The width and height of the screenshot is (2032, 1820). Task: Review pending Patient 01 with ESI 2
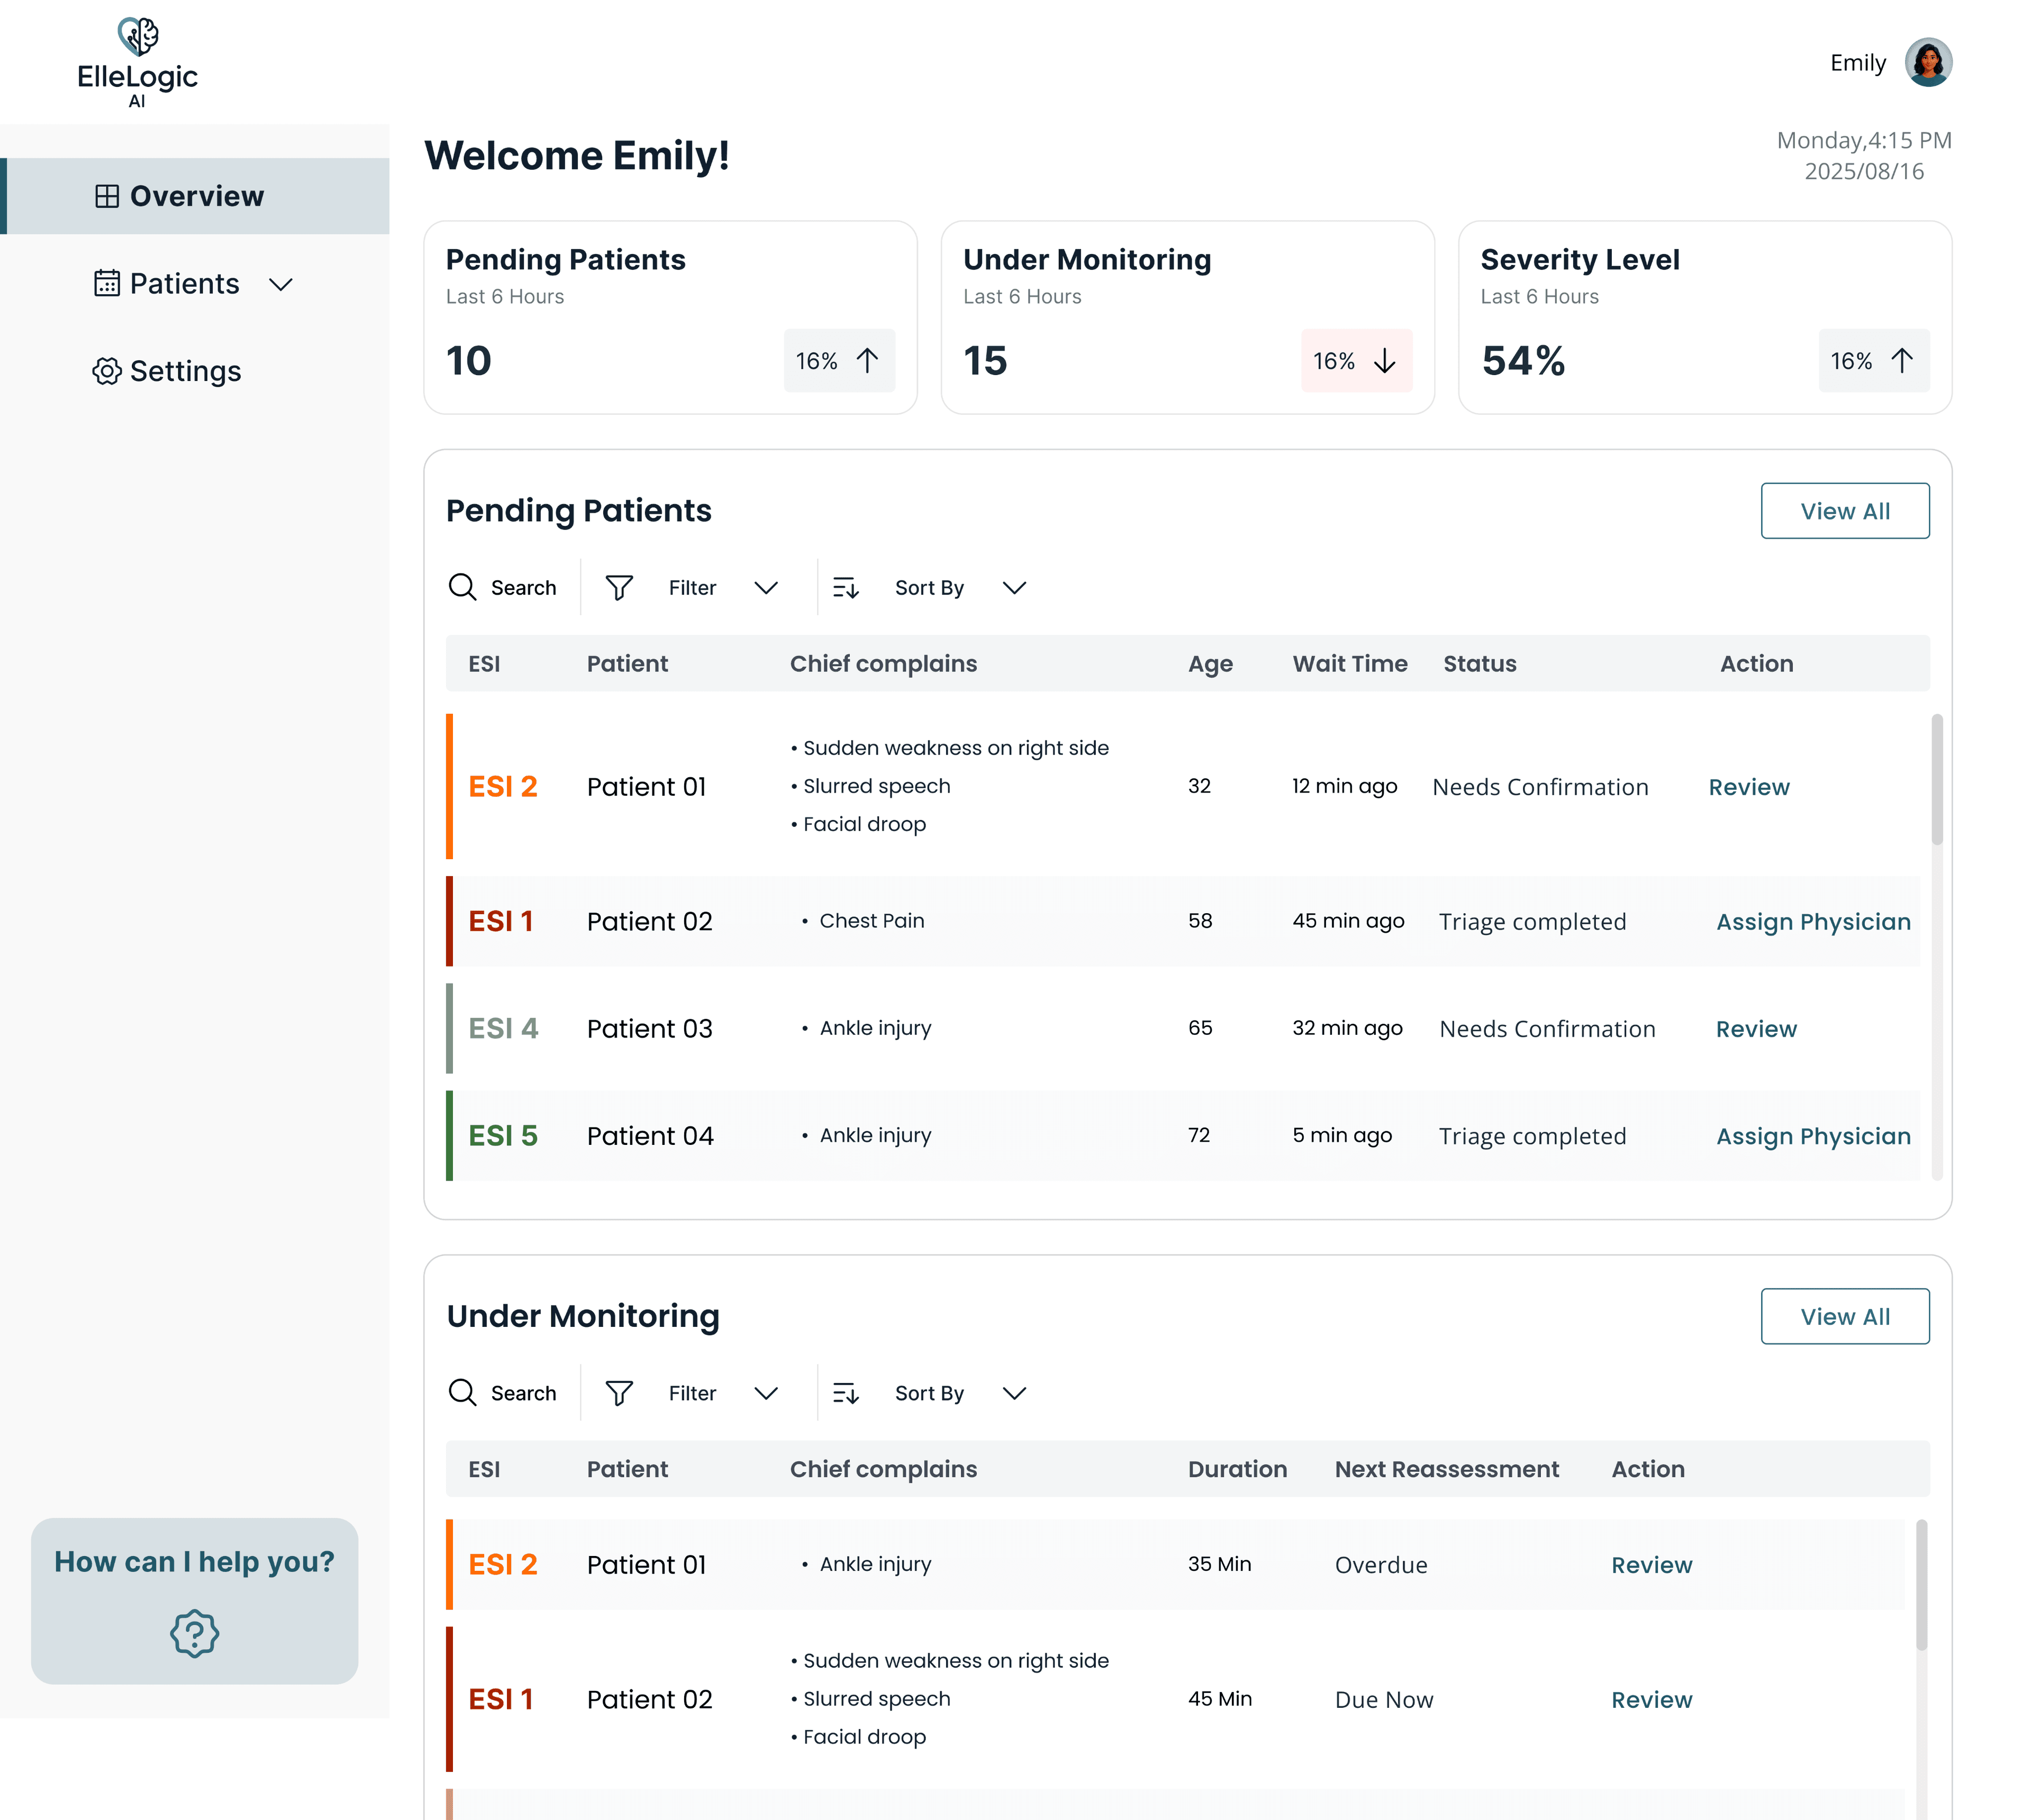point(1748,787)
